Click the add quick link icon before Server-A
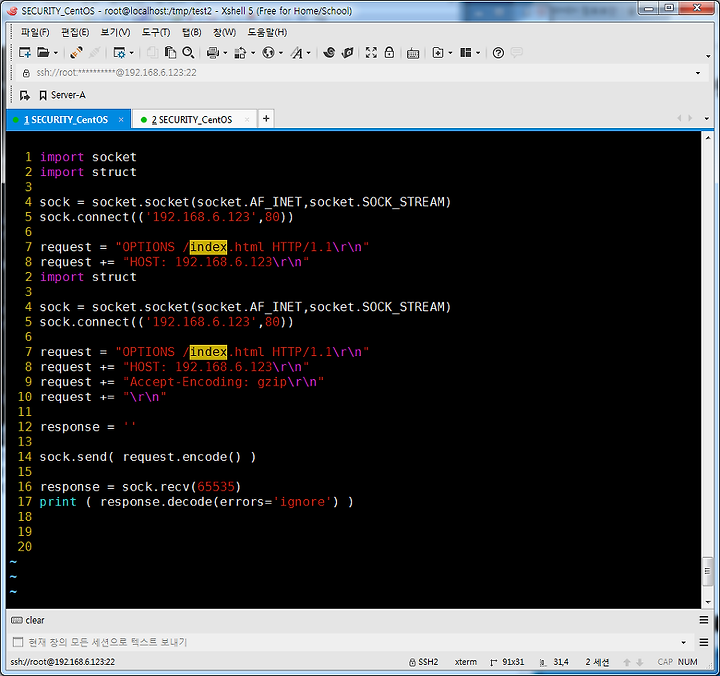This screenshot has height=676, width=720. pos(24,95)
